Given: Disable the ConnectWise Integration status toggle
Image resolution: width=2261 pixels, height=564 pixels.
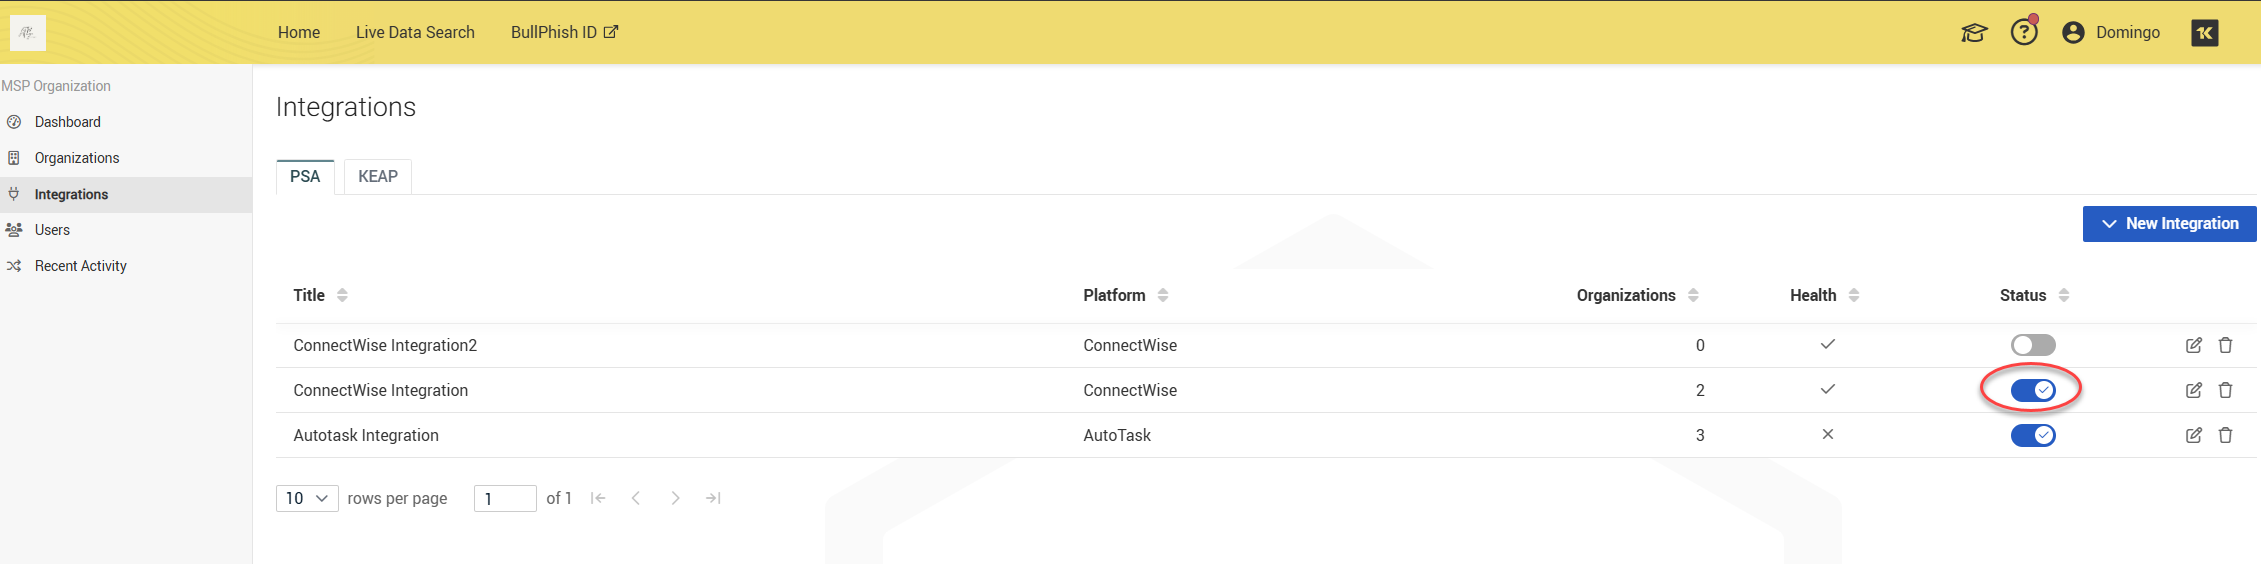Looking at the screenshot, I should pos(2032,390).
